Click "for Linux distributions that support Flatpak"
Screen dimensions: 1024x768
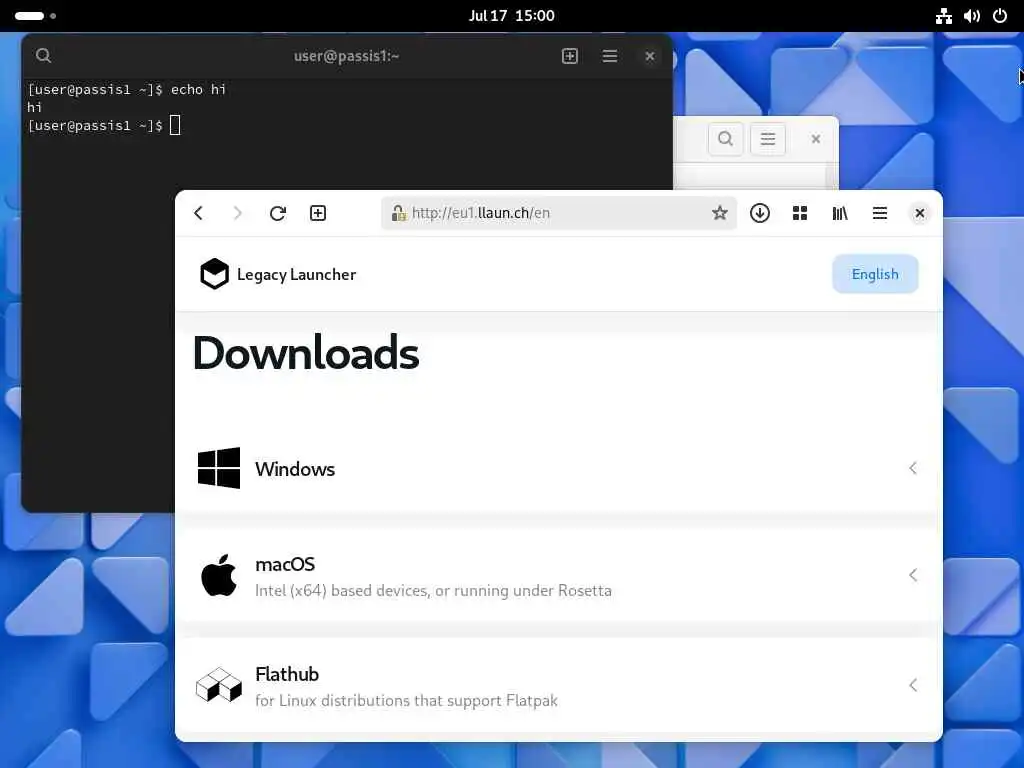(x=406, y=701)
